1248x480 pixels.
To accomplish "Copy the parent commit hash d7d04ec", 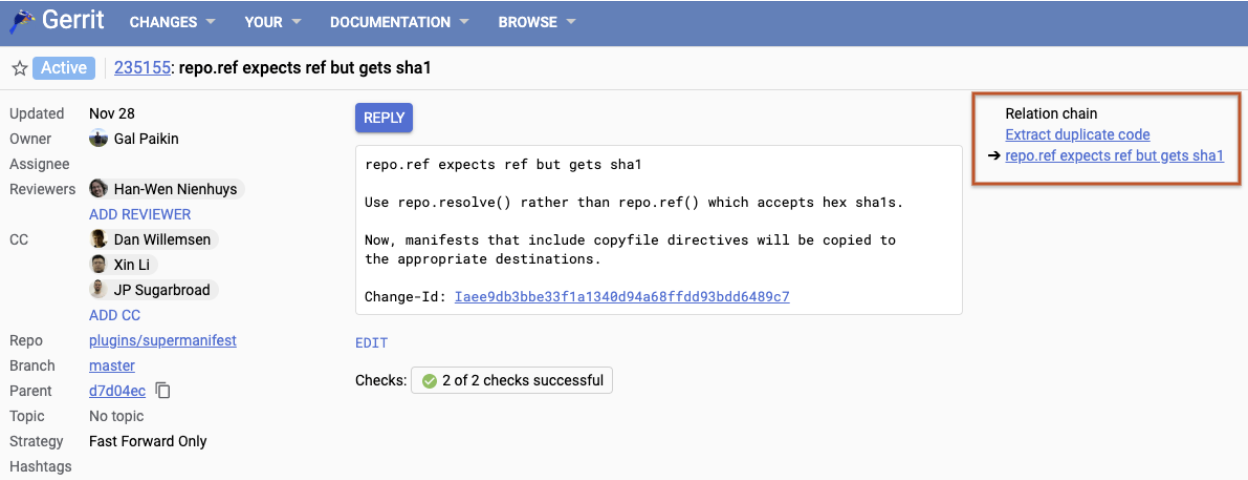I will (x=163, y=391).
